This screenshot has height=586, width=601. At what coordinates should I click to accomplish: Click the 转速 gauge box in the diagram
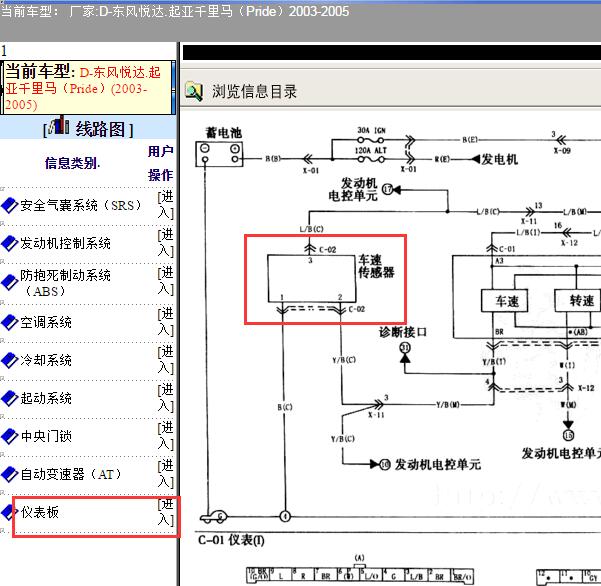click(x=578, y=301)
